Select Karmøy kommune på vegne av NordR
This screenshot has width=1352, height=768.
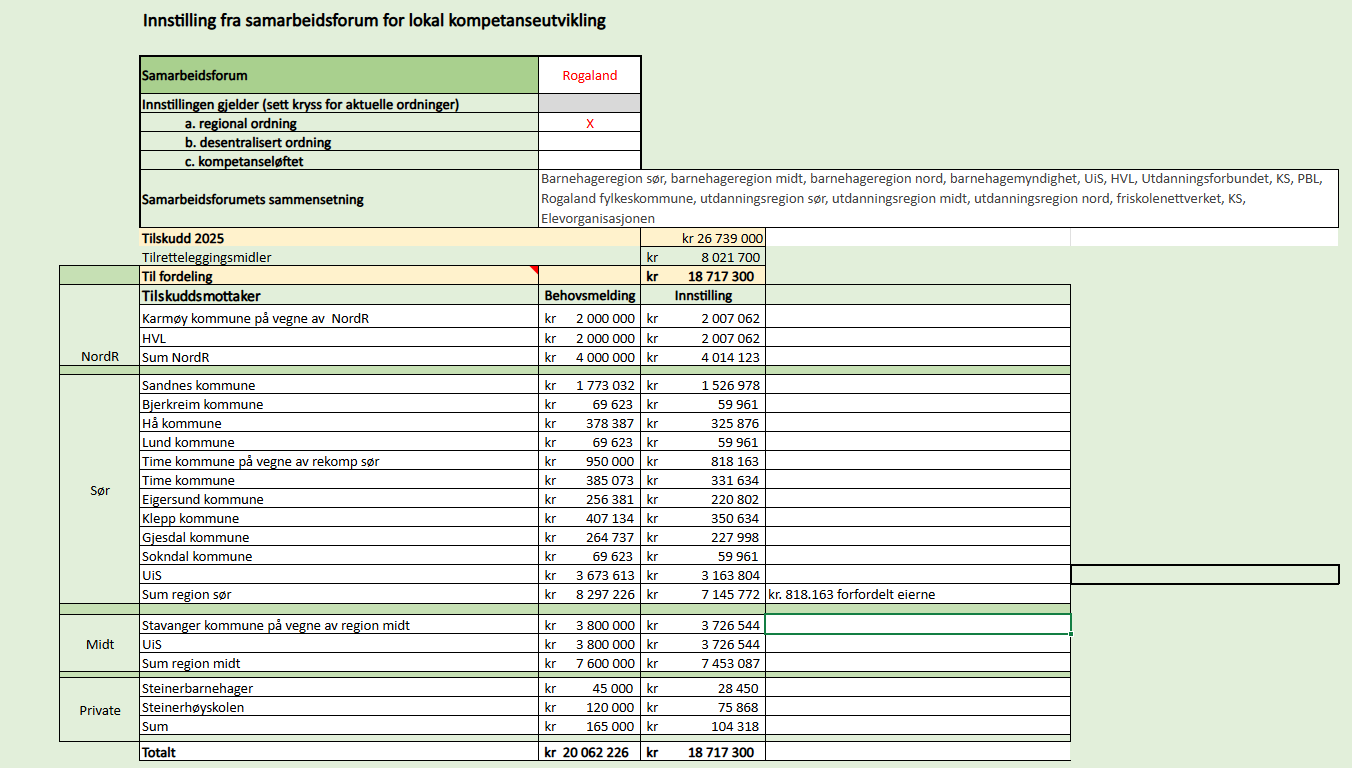(x=339, y=319)
